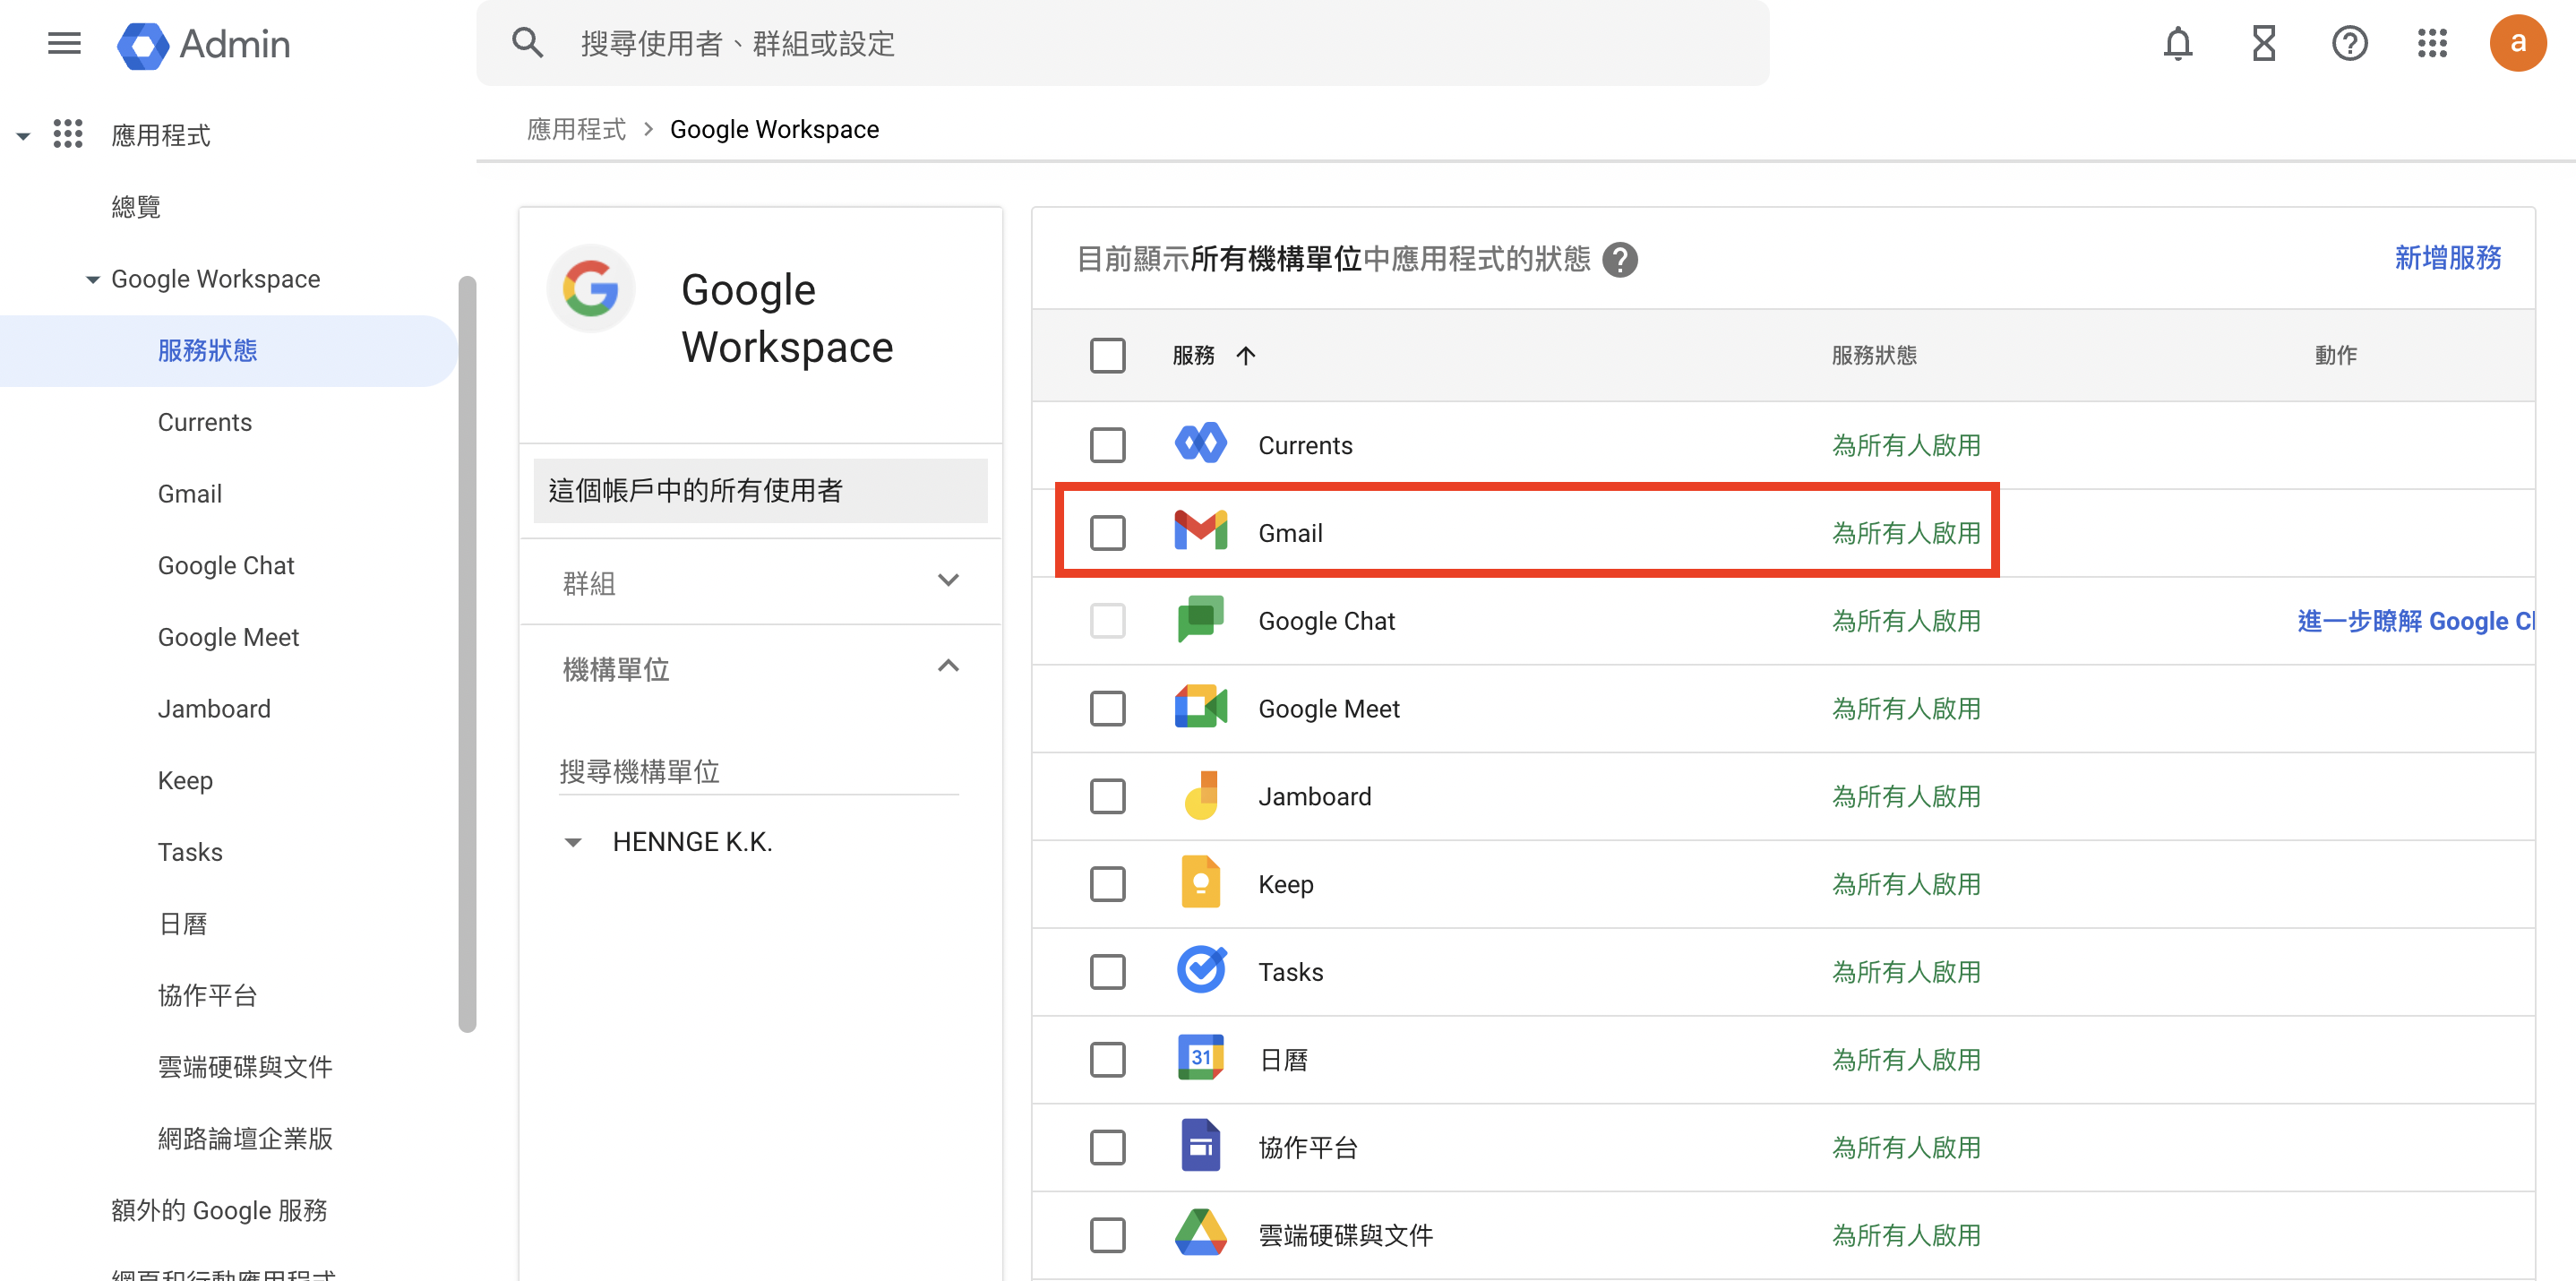
Task: Click the 搜尋機構單位 input field
Action: (758, 772)
